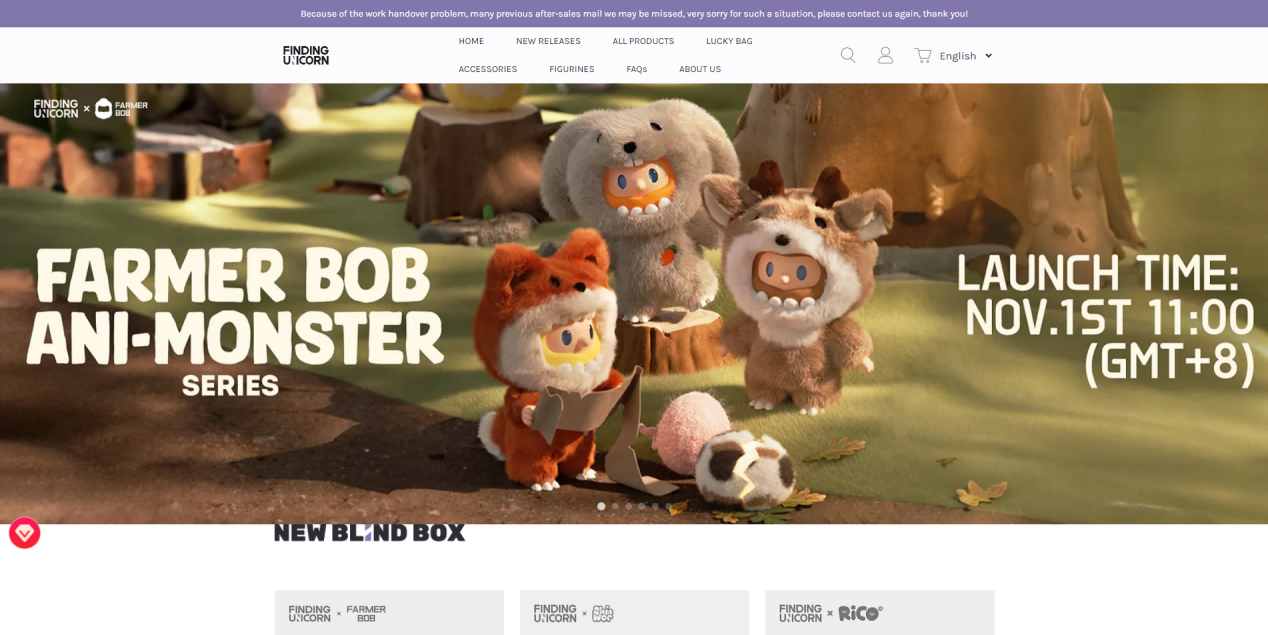Select the third carousel slide dot
The image size is (1268, 635).
[x=629, y=506]
